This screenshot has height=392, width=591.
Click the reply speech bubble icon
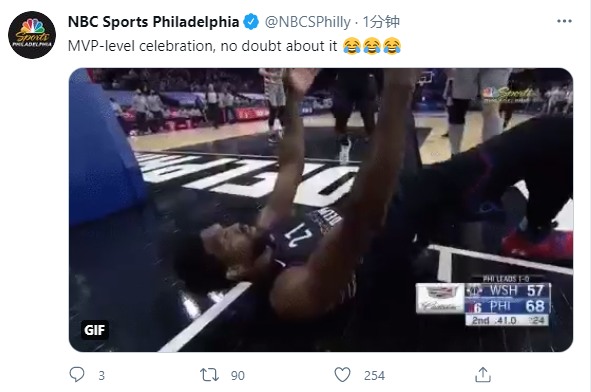pyautogui.click(x=77, y=375)
